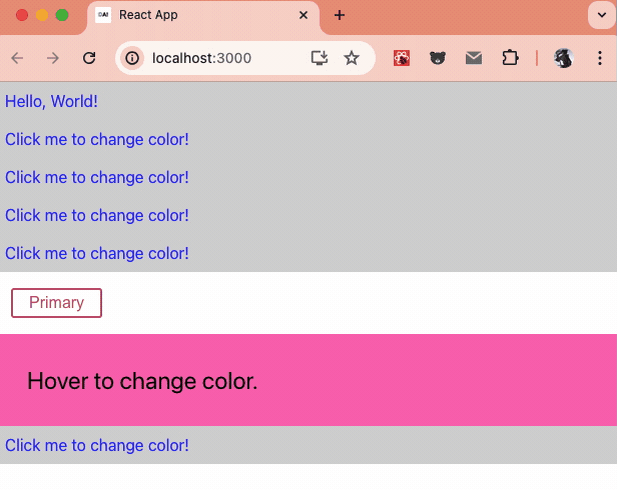Click the pink 'Hover to change color.' box
Viewport: 617px width, 490px height.
pos(308,380)
